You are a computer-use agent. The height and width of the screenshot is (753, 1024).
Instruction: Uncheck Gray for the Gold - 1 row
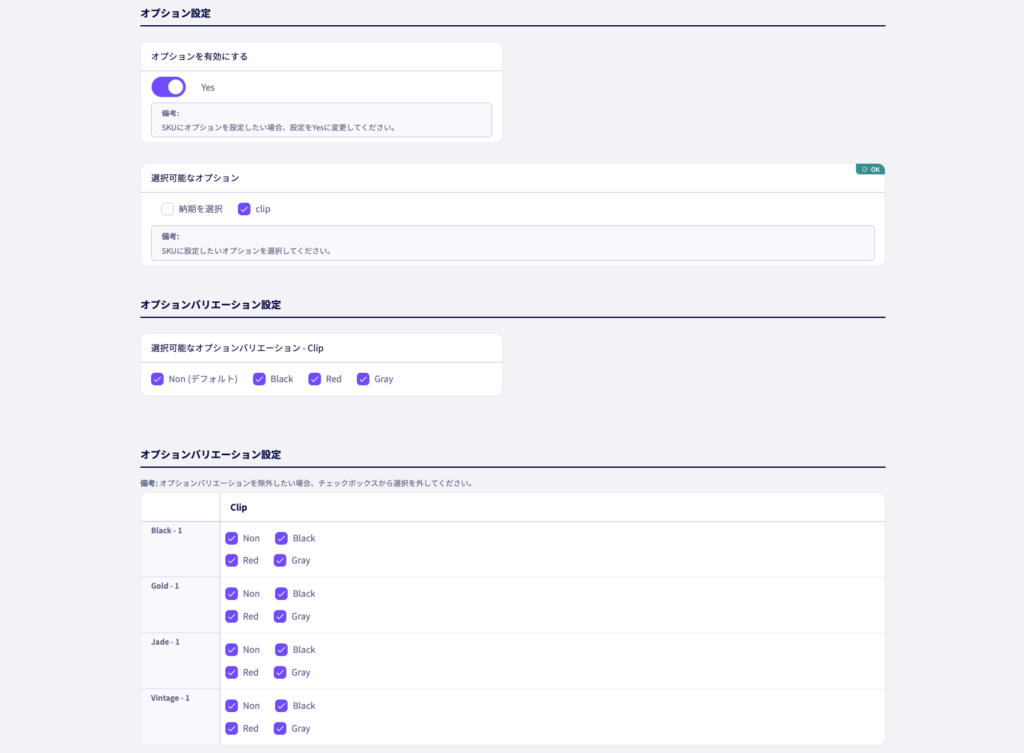280,617
